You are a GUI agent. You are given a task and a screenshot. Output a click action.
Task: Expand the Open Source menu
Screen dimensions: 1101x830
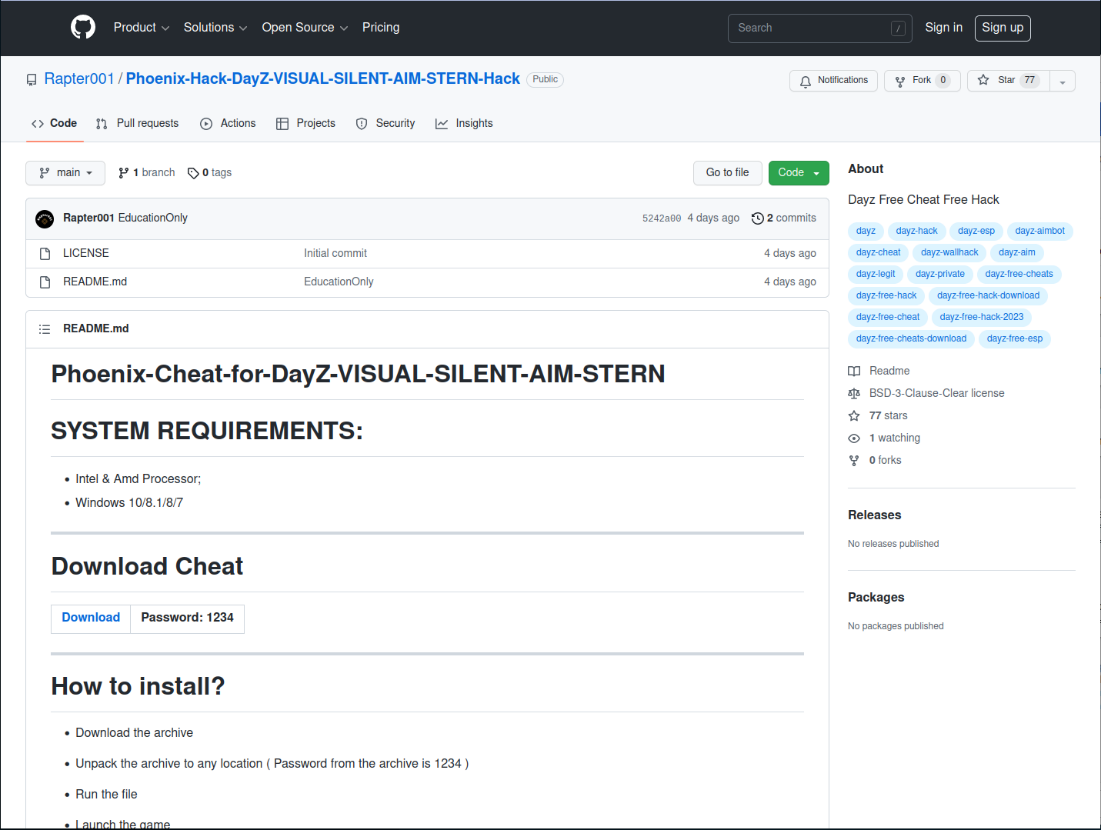point(305,27)
